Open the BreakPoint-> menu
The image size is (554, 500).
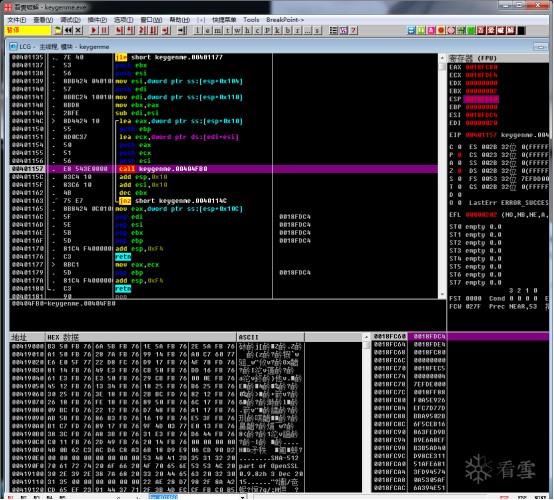pos(285,20)
